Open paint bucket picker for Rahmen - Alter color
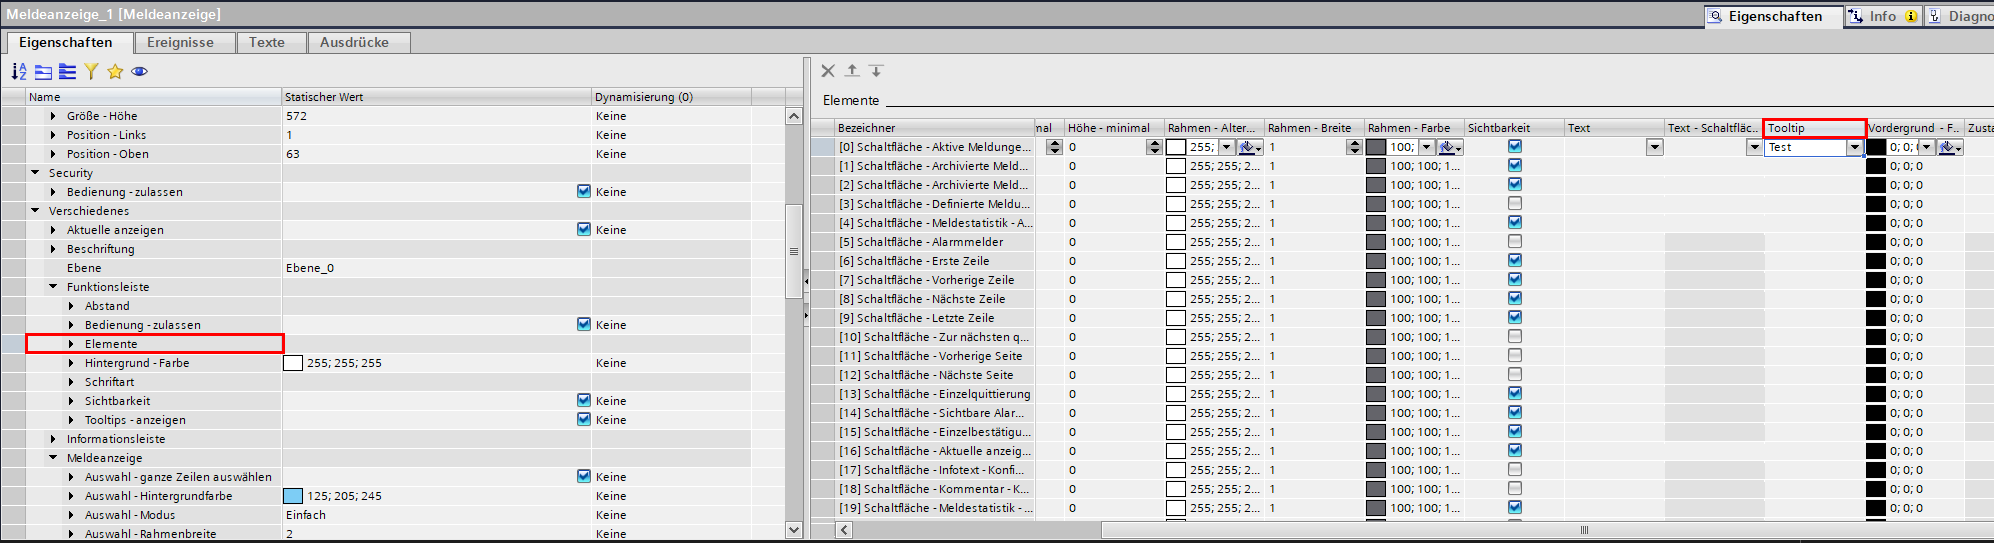 point(1250,147)
